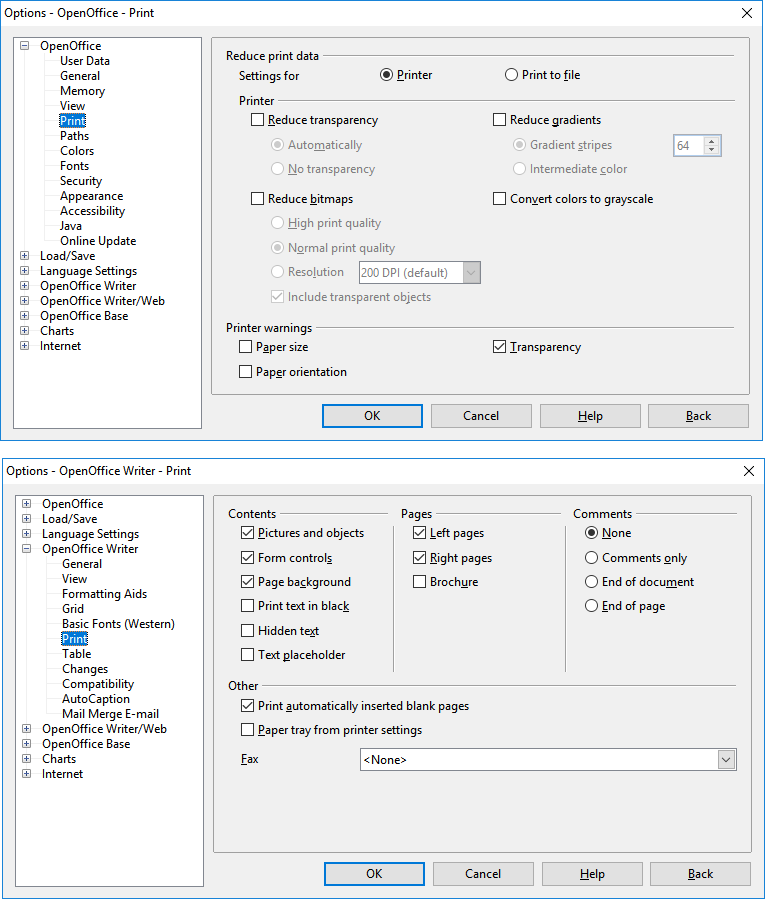The height and width of the screenshot is (908, 776).
Task: Go to Formatting Aids settings page
Action: pyautogui.click(x=104, y=594)
